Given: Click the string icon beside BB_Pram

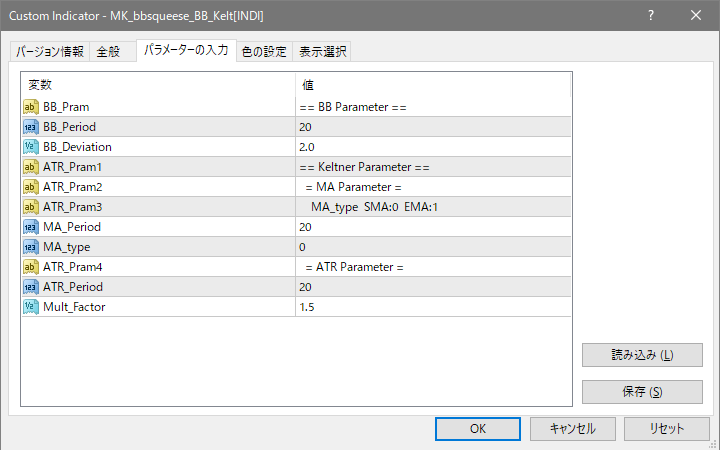Looking at the screenshot, I should tap(31, 107).
